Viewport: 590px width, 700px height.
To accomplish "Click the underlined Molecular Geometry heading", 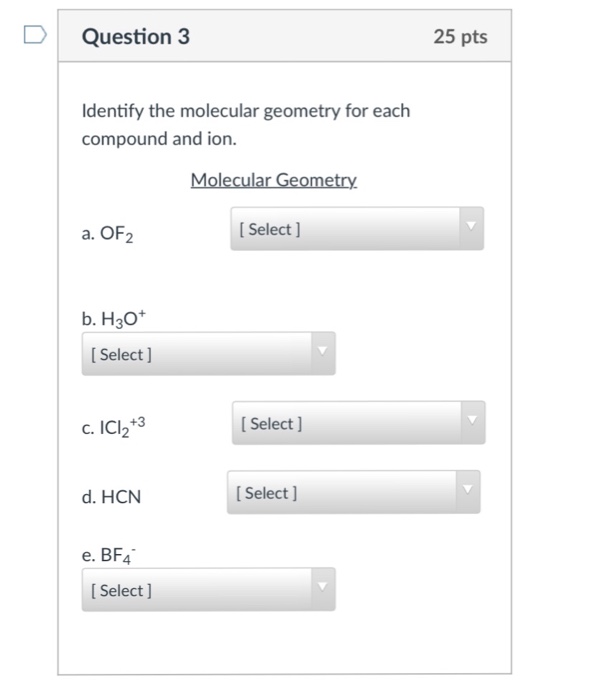I will tap(274, 180).
